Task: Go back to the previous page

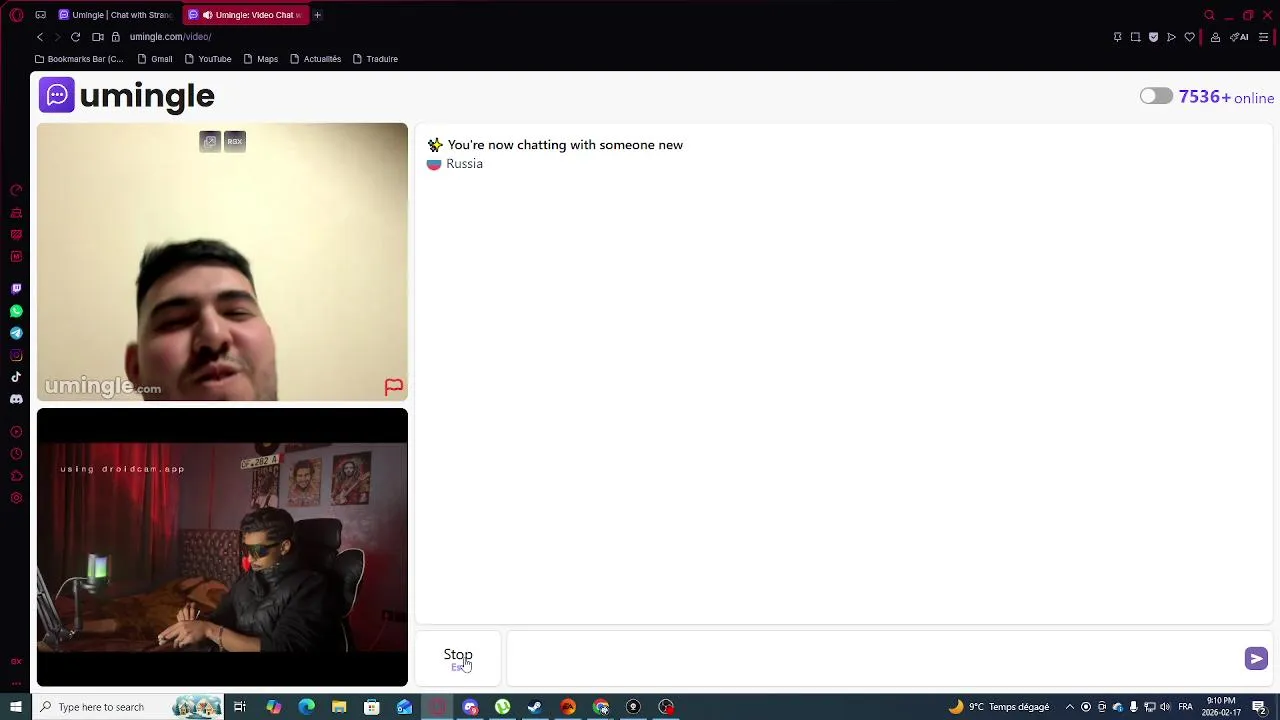Action: point(40,37)
